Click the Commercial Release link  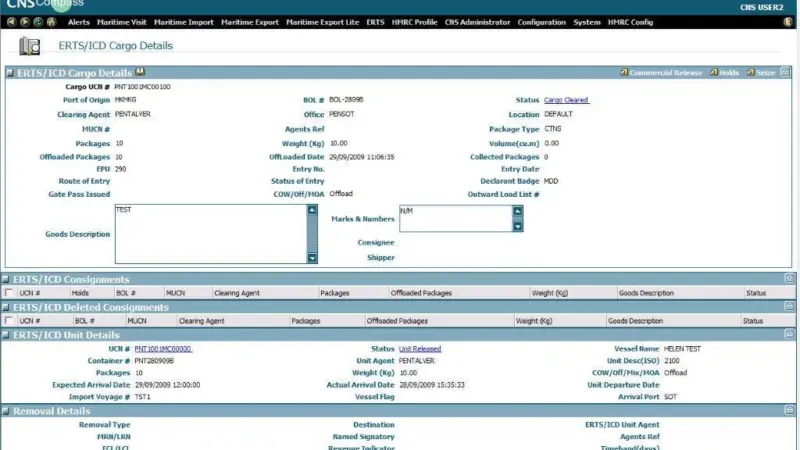point(666,73)
